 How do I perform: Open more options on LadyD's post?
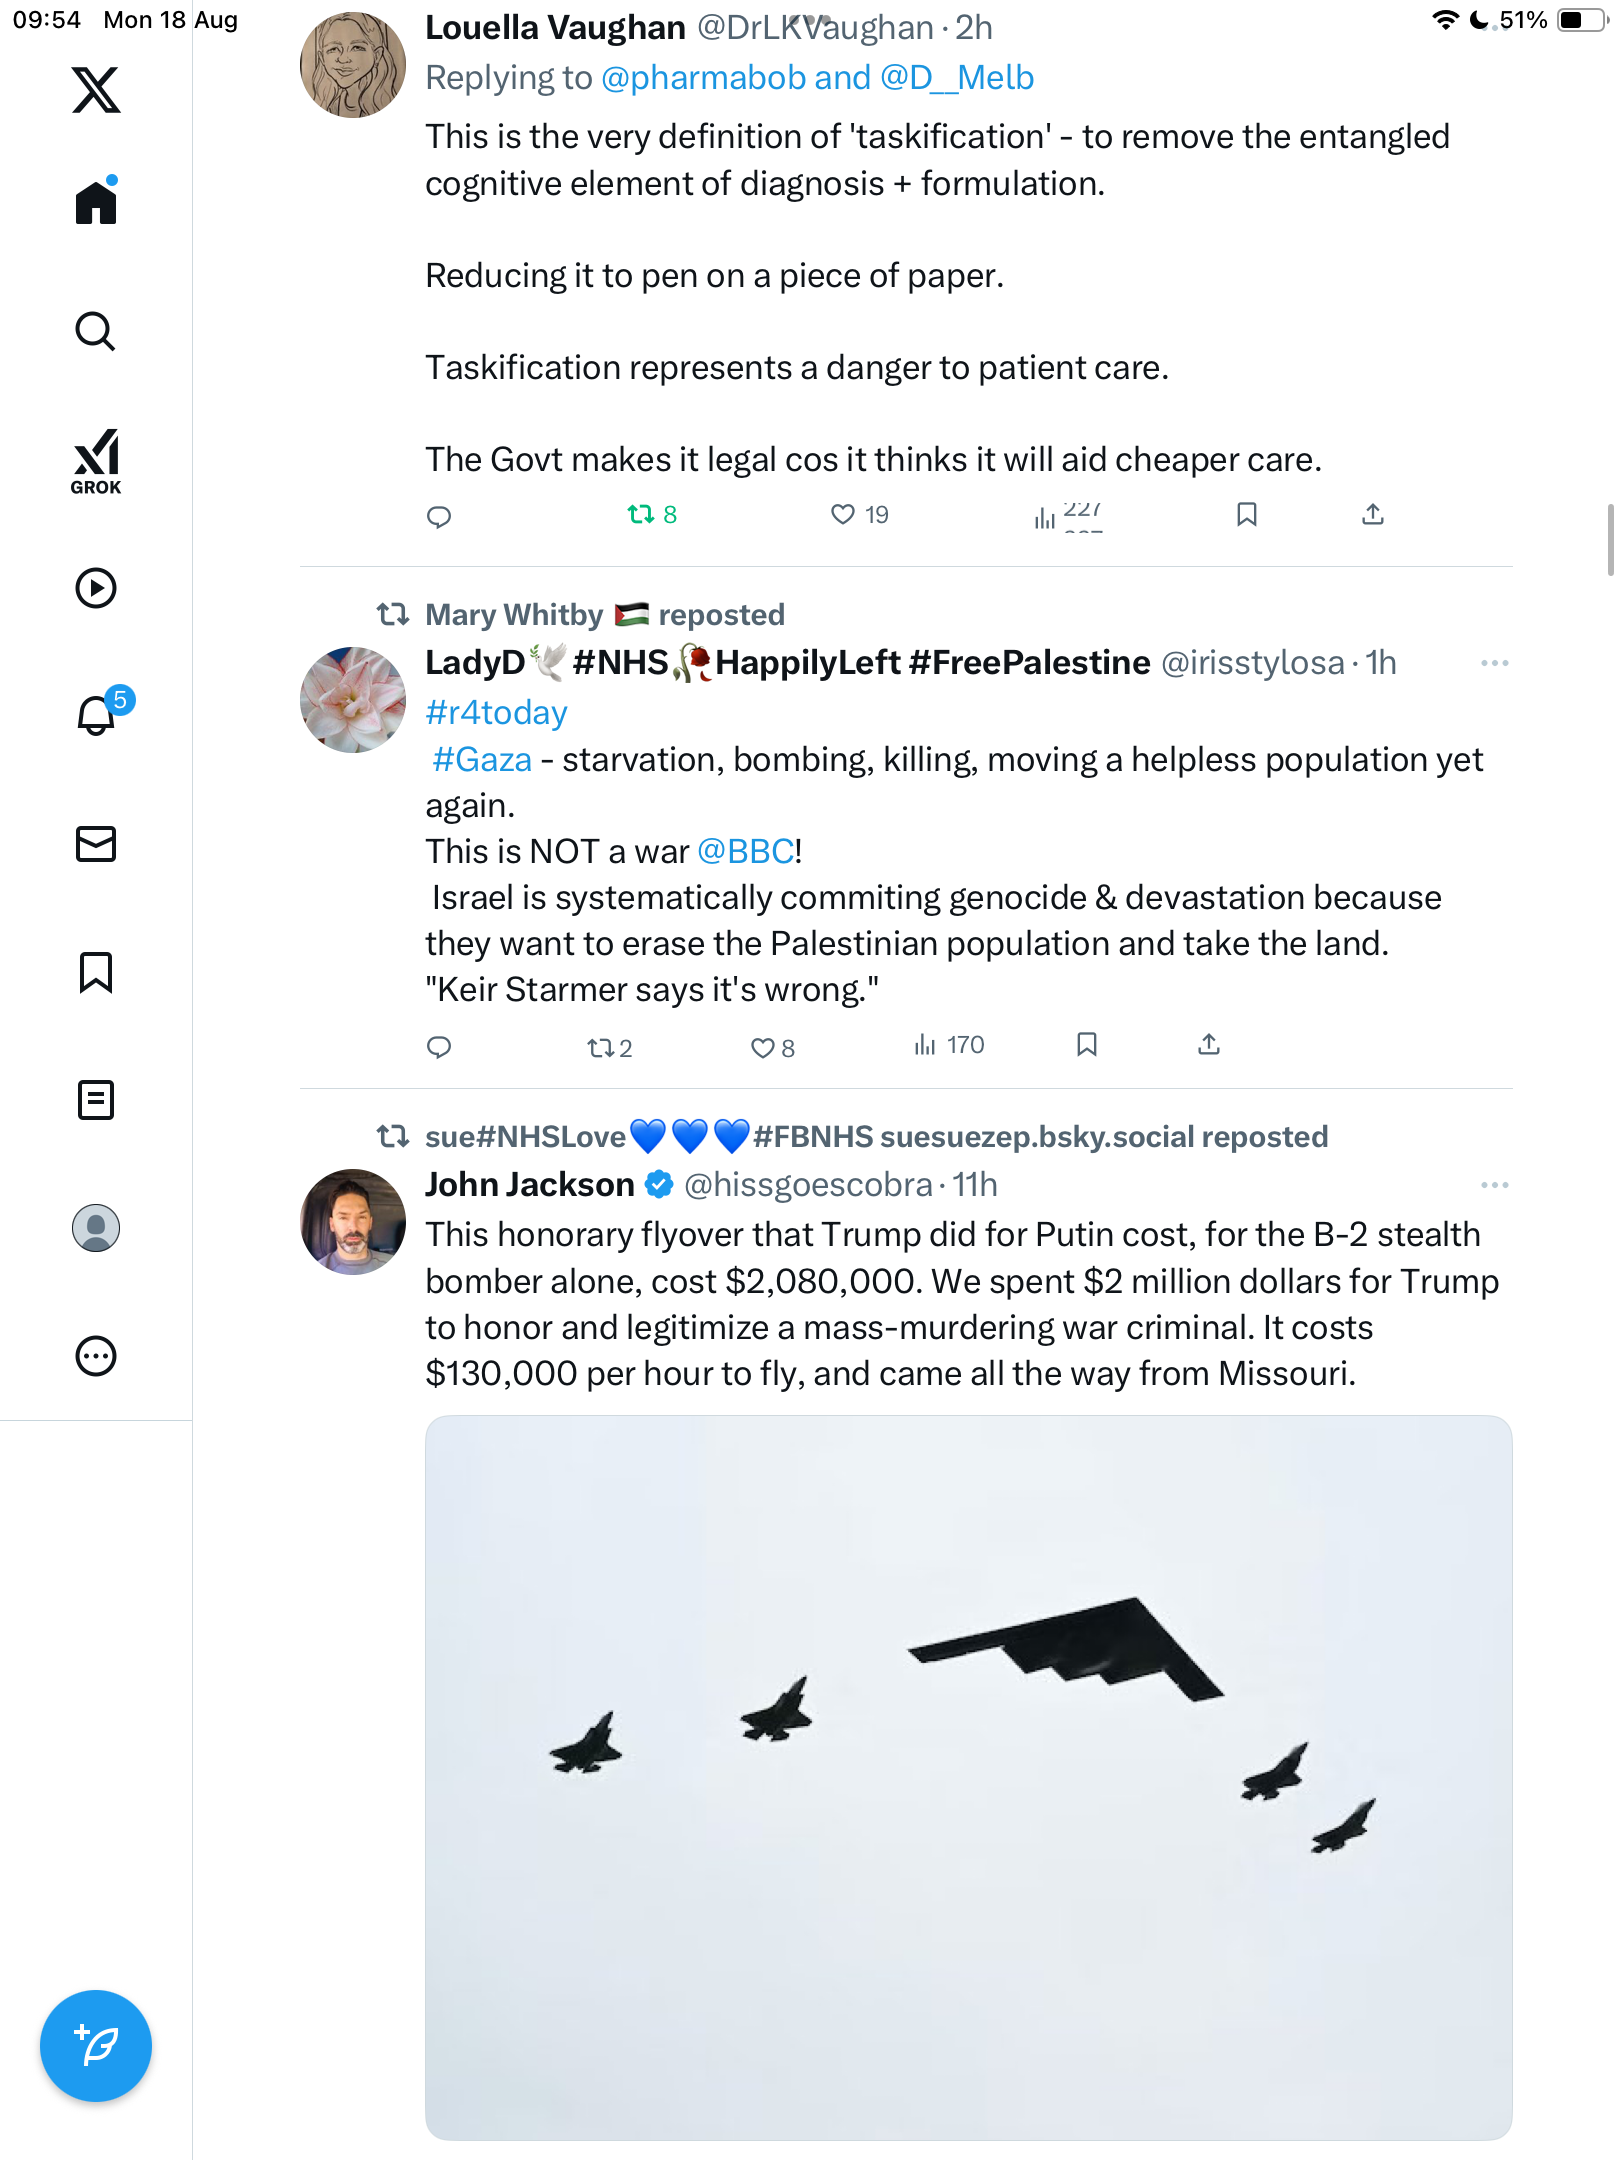(x=1494, y=663)
